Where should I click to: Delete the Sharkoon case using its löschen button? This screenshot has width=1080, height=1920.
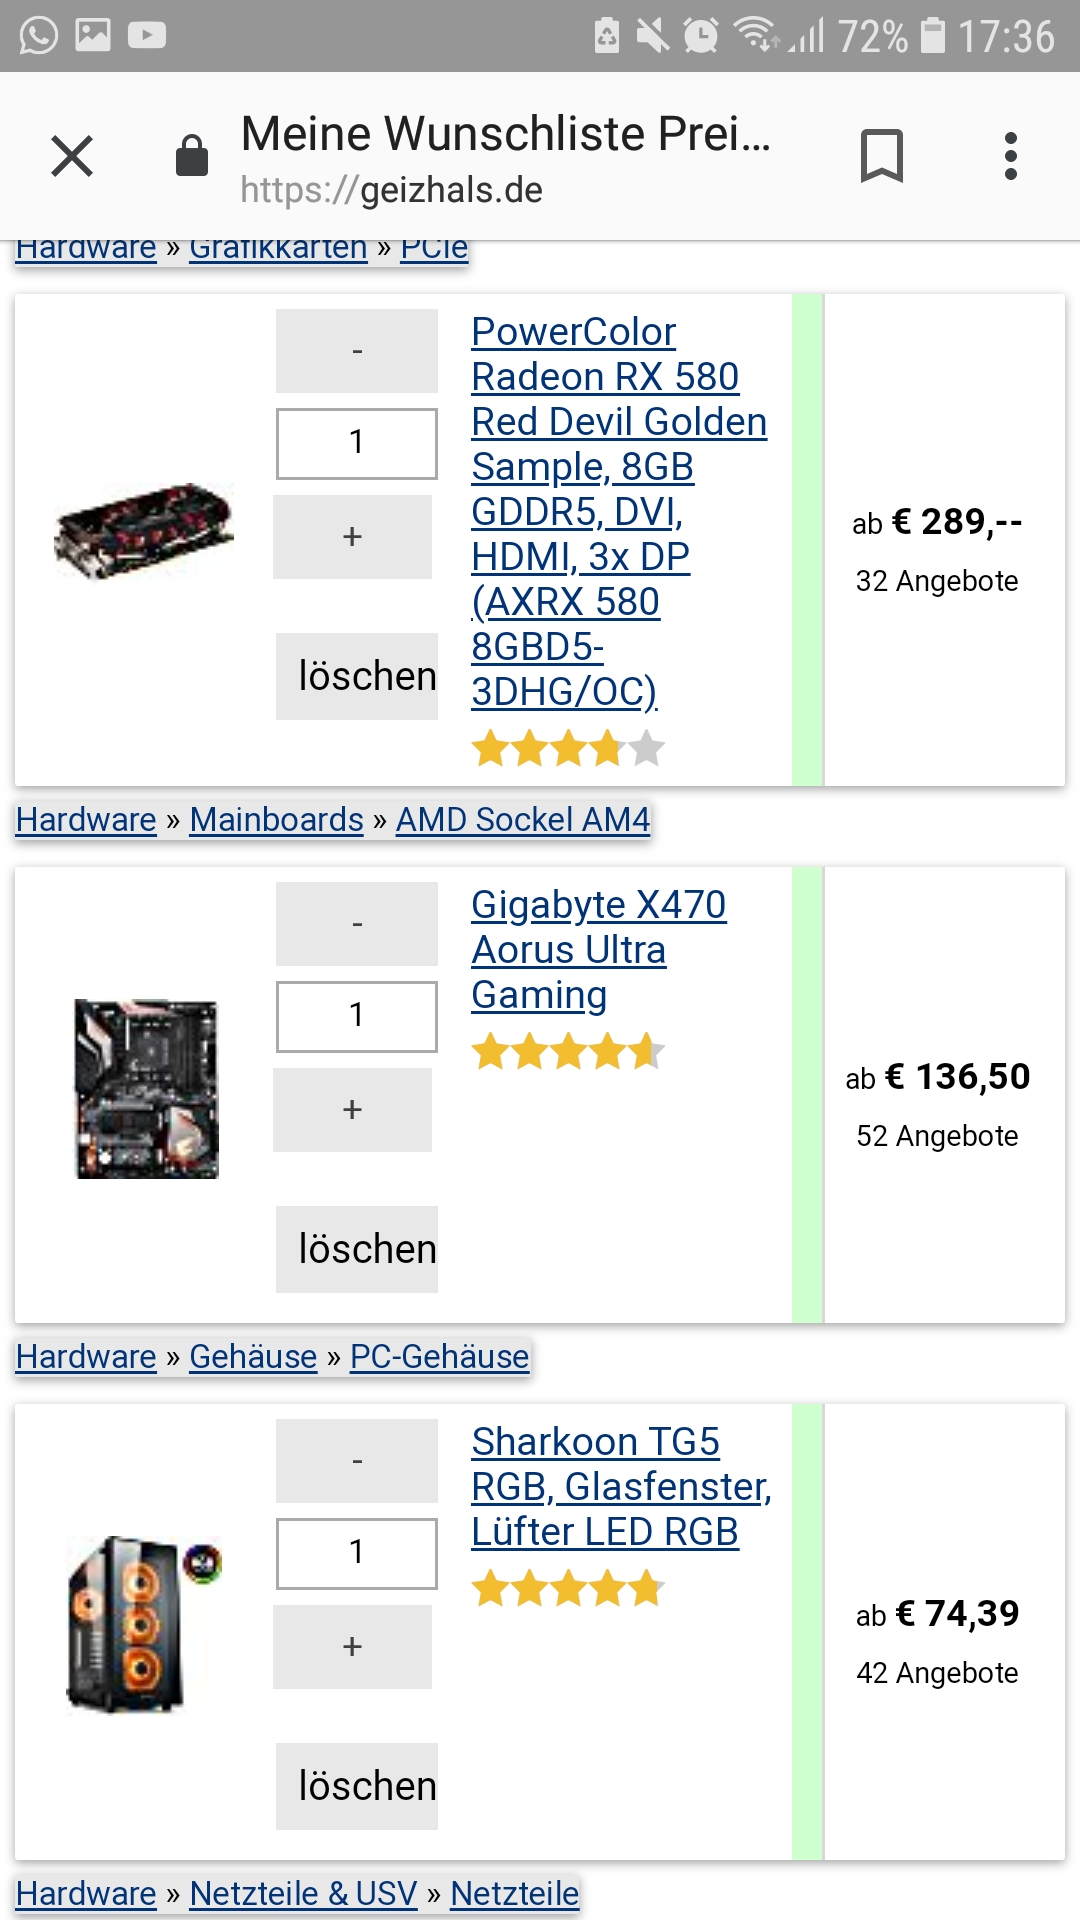(x=357, y=1786)
